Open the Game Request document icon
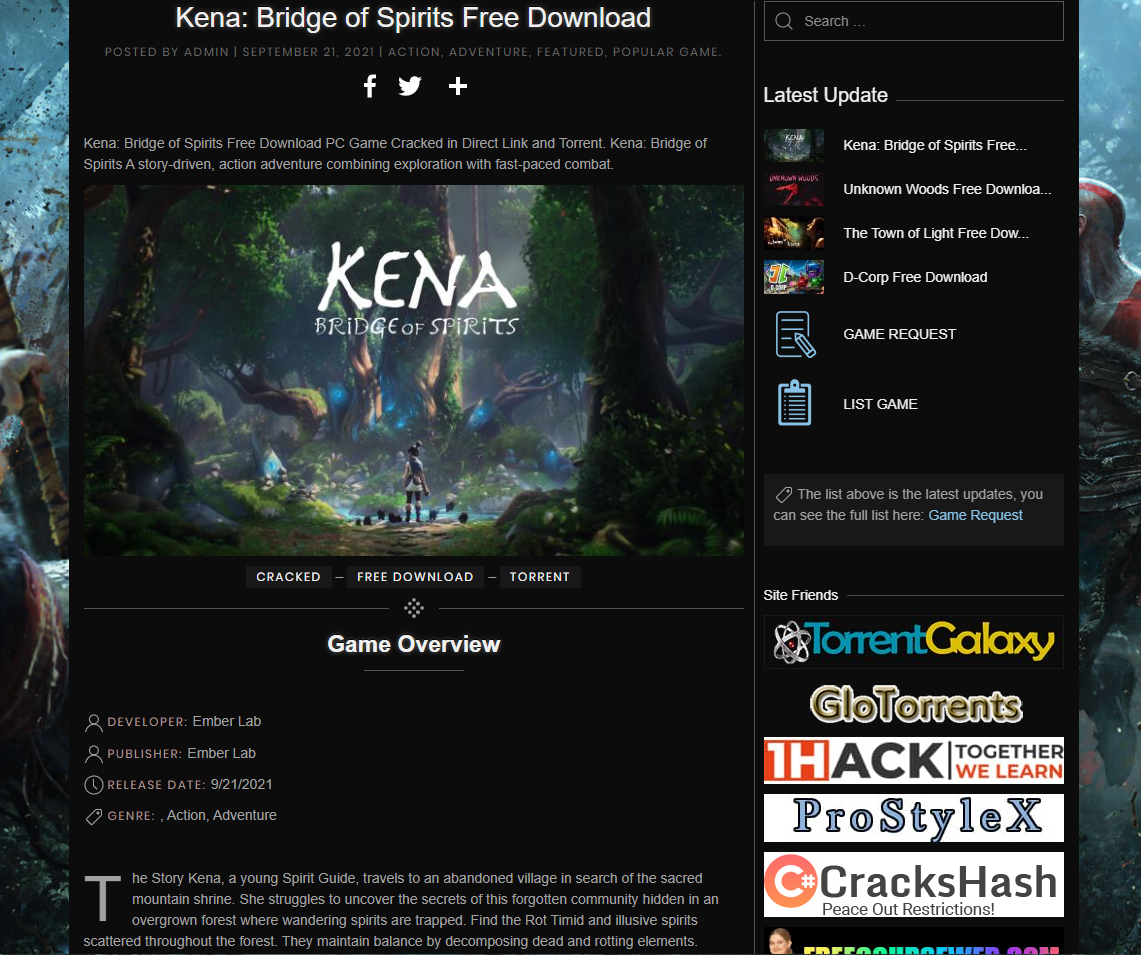The image size is (1141, 955). coord(795,334)
